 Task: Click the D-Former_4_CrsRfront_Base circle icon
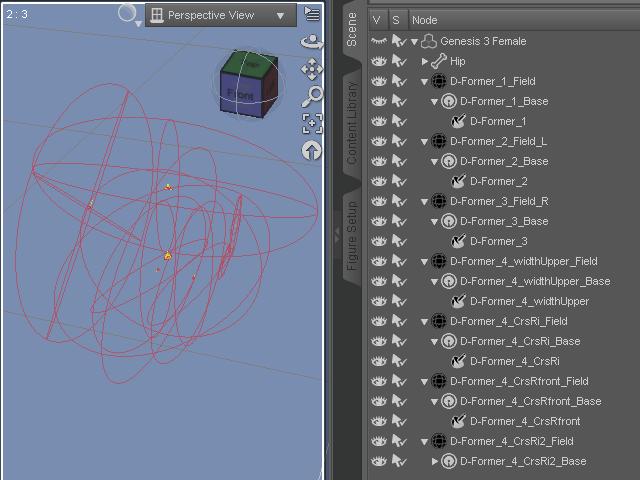pos(449,401)
